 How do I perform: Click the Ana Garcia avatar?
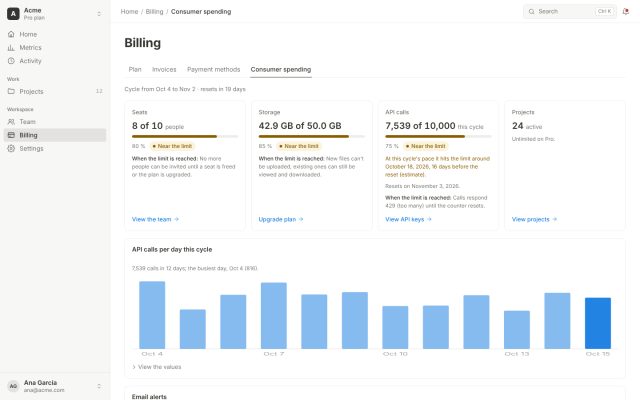[13, 386]
